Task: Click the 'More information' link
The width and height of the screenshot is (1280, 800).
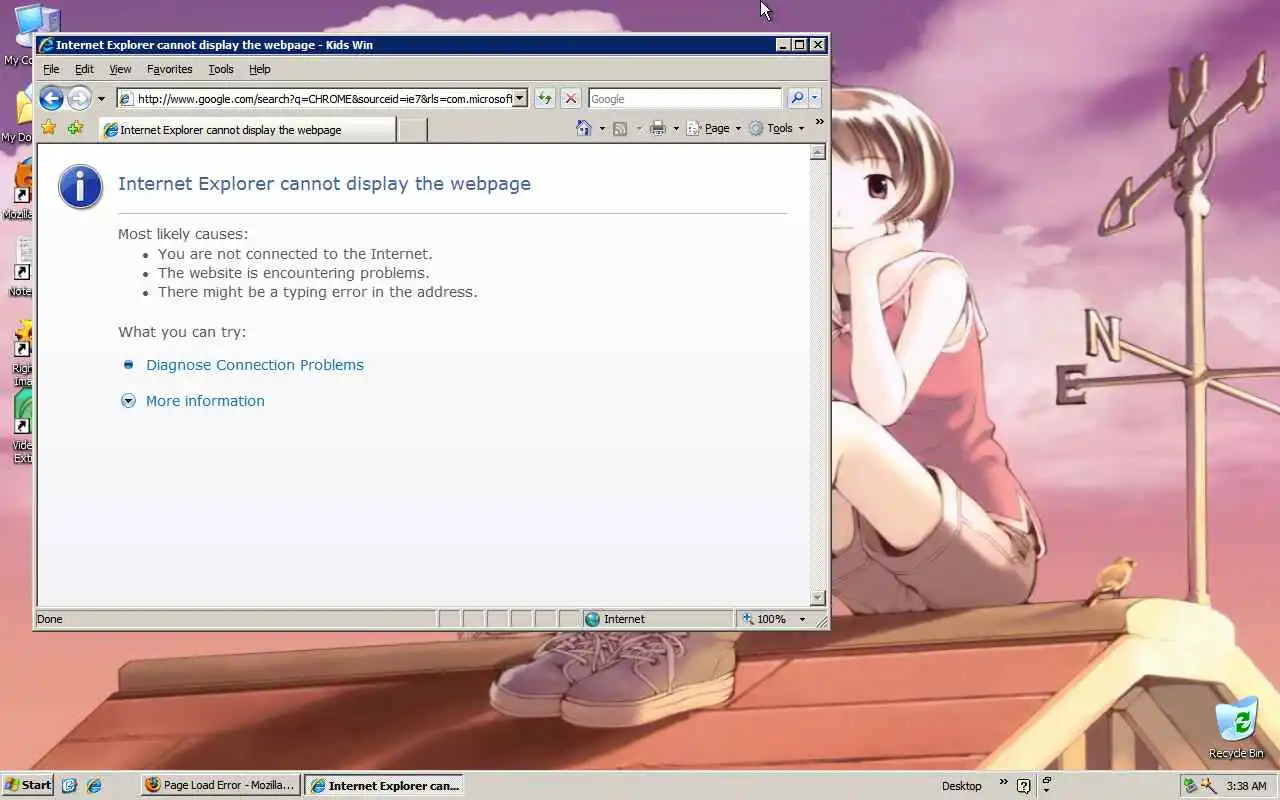Action: coord(205,401)
